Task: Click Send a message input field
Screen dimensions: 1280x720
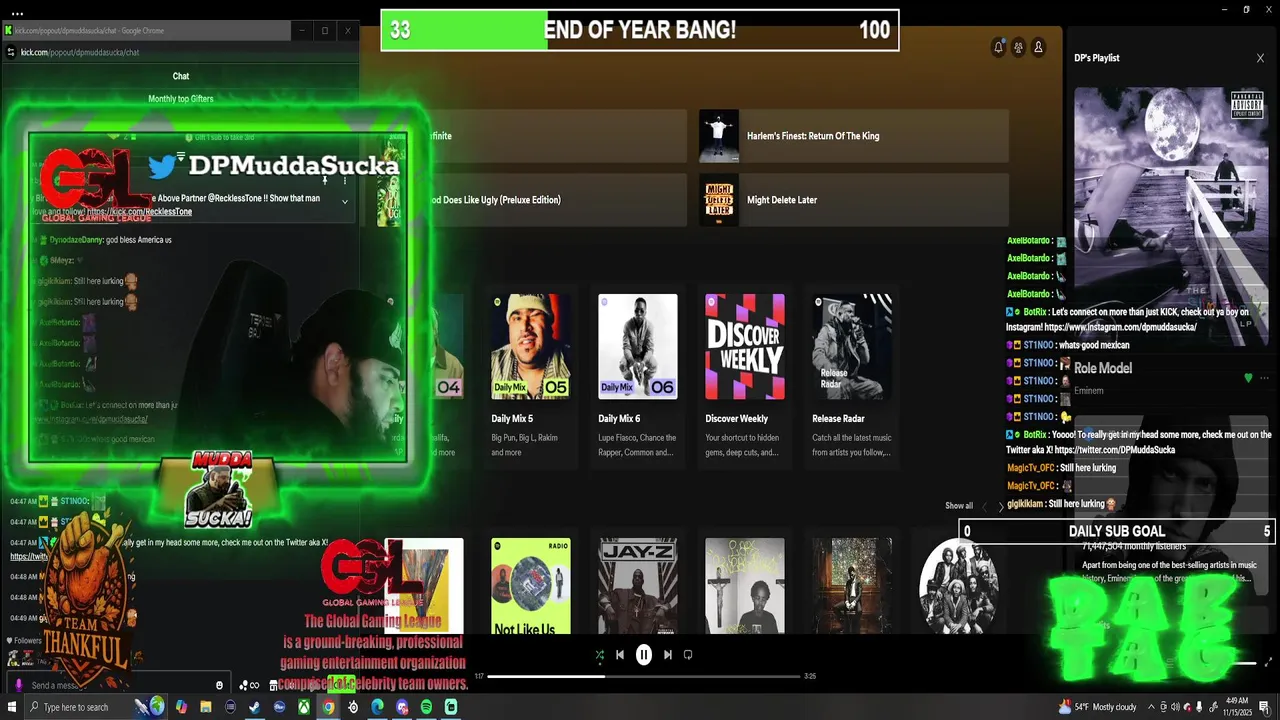Action: pyautogui.click(x=120, y=685)
